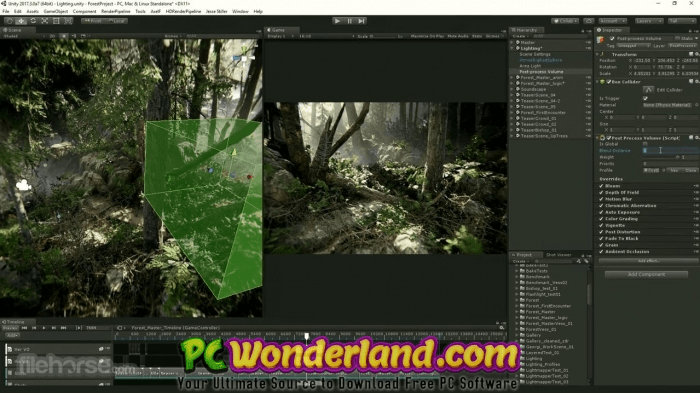Image resolution: width=700 pixels, height=393 pixels.
Task: Expand TeaserScene_05 in Hierarchy
Action: point(512,107)
